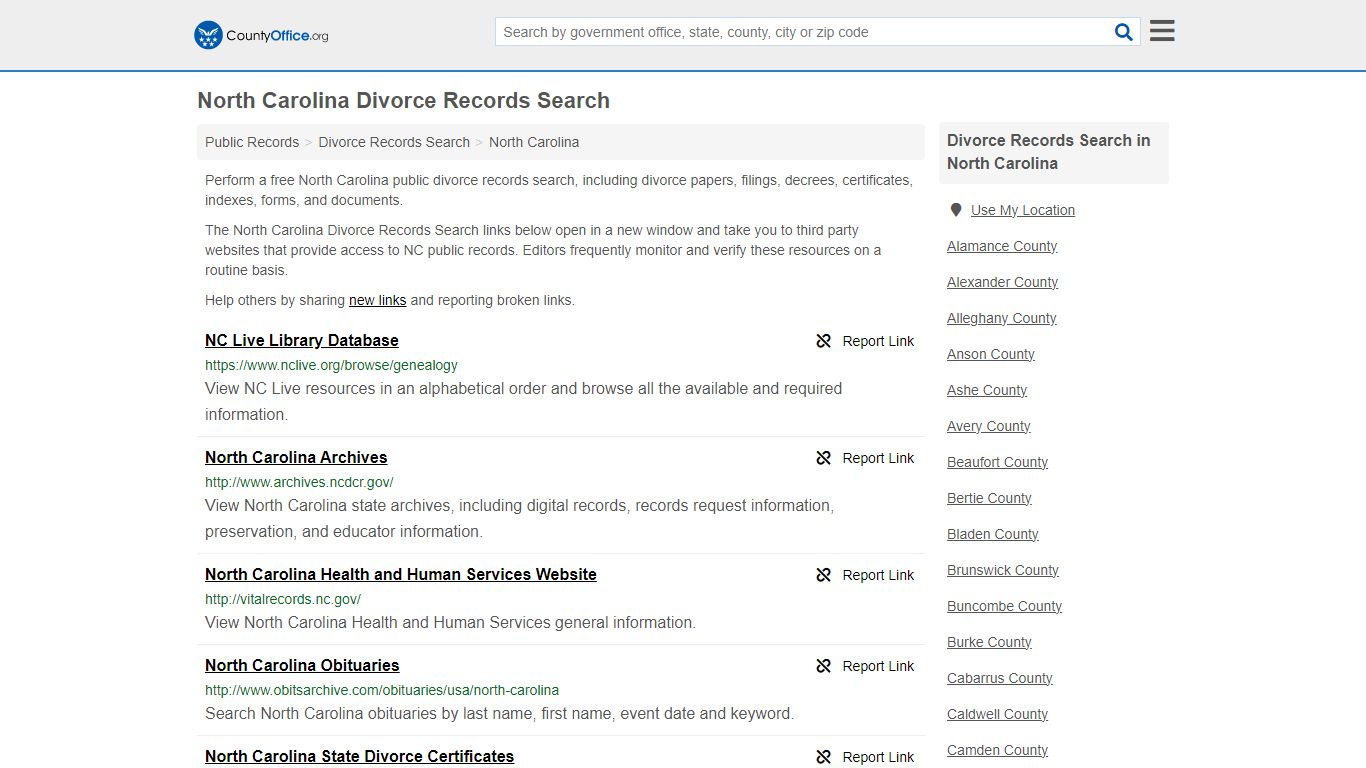This screenshot has height=768, width=1366.
Task: Select Bladen County
Action: coord(993,534)
